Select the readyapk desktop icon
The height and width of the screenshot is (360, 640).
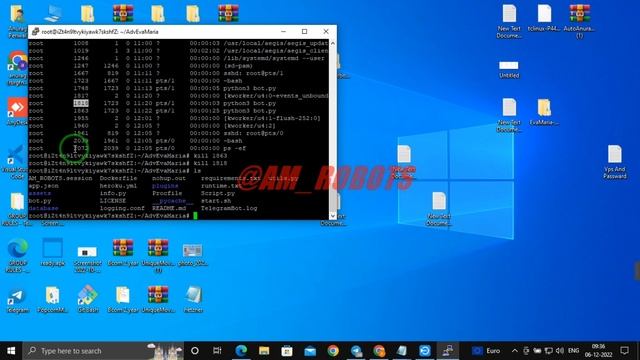53,252
